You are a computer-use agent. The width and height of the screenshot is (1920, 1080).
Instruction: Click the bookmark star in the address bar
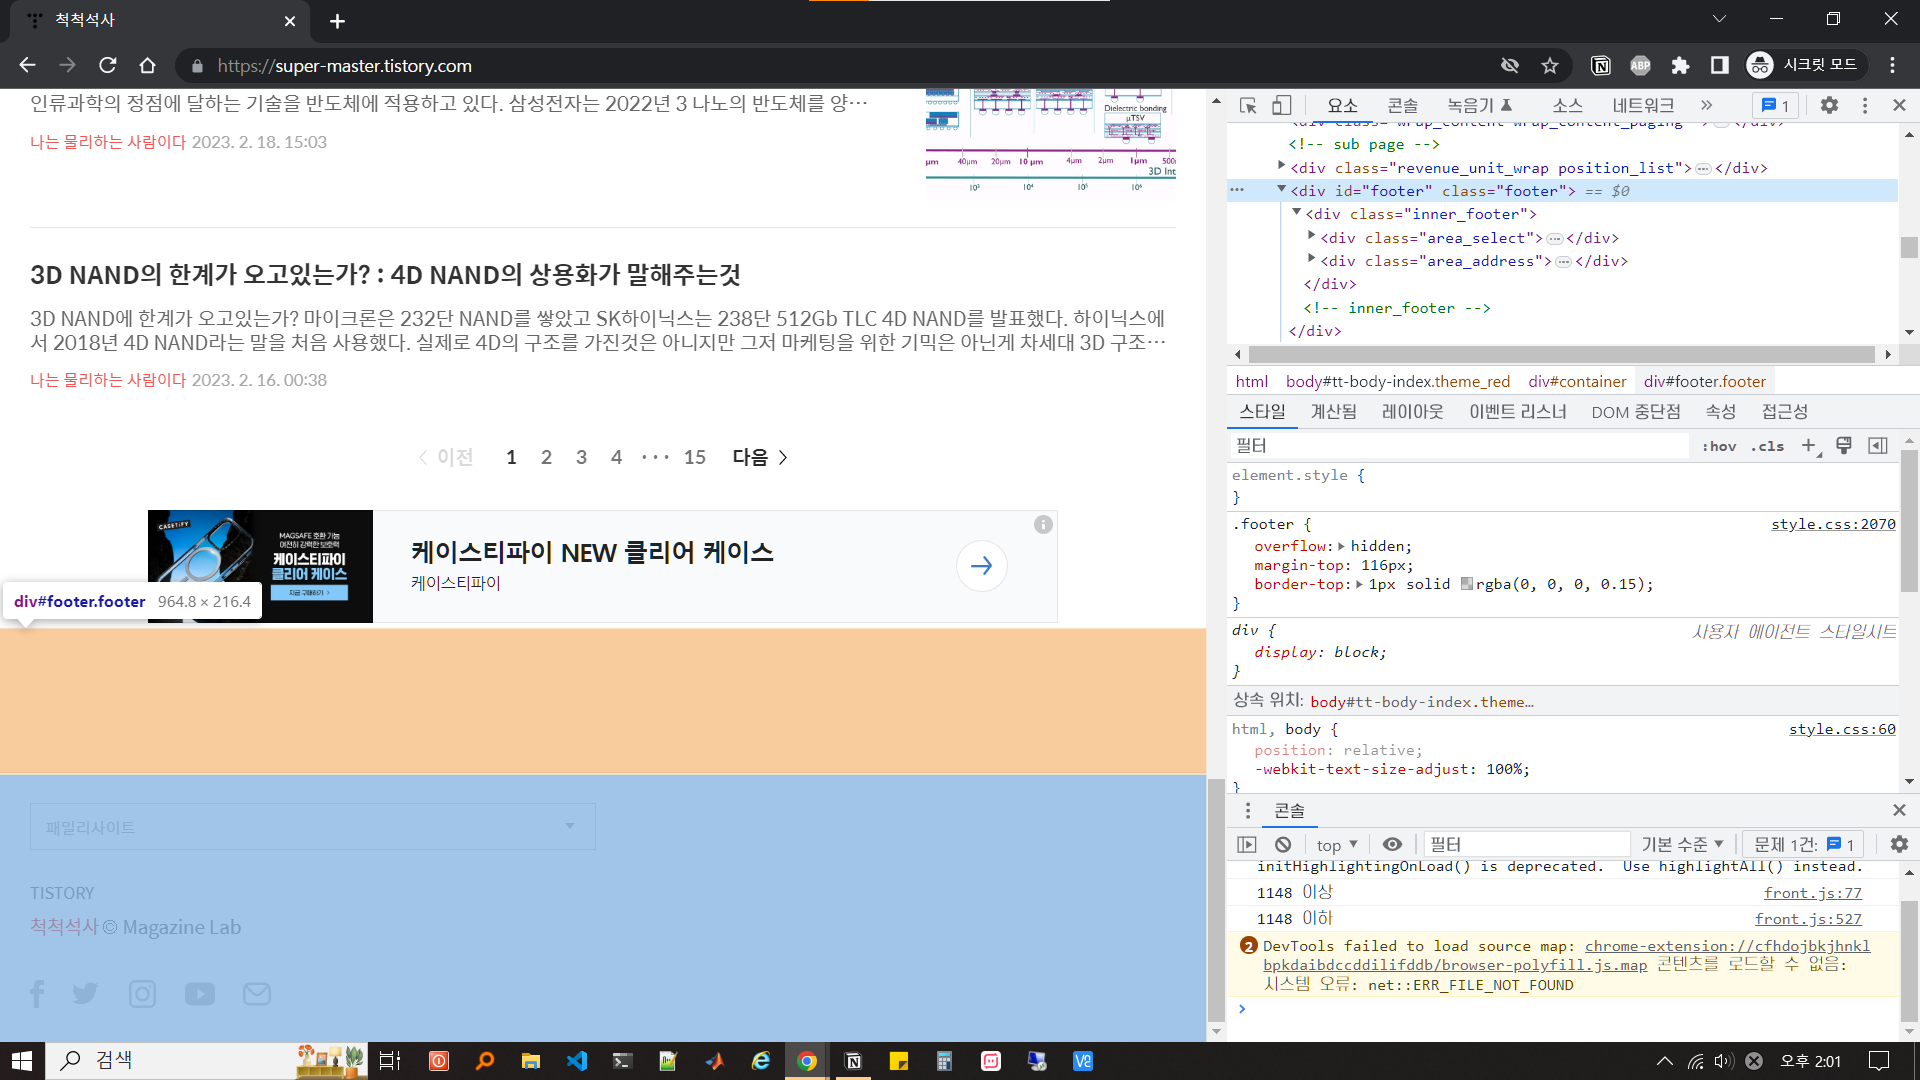[1550, 66]
